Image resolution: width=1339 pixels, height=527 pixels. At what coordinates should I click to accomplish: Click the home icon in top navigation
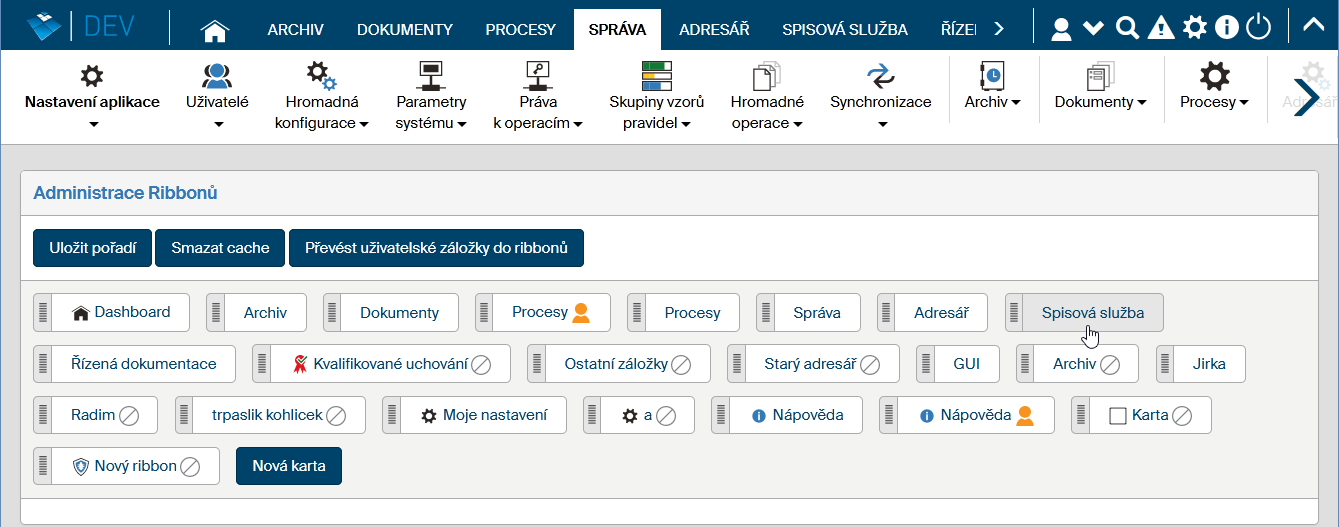215,30
